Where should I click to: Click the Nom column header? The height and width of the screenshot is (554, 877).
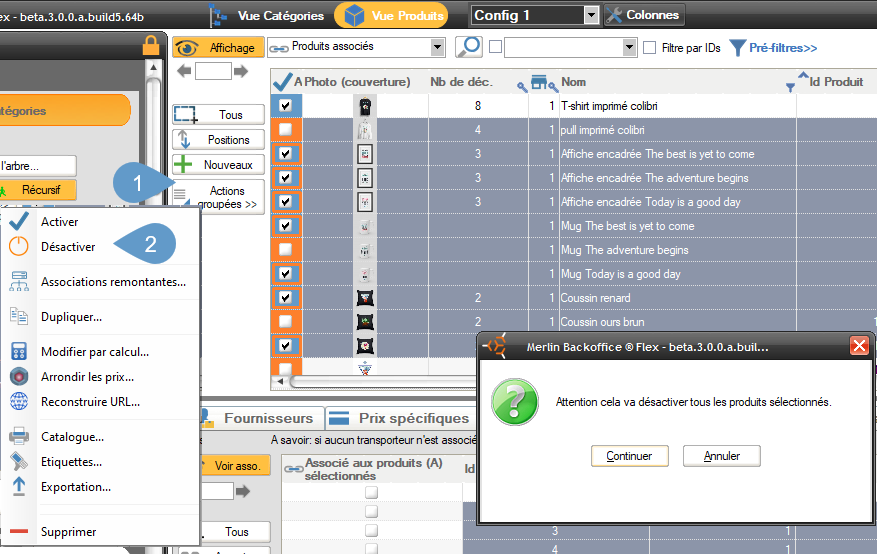coord(574,82)
